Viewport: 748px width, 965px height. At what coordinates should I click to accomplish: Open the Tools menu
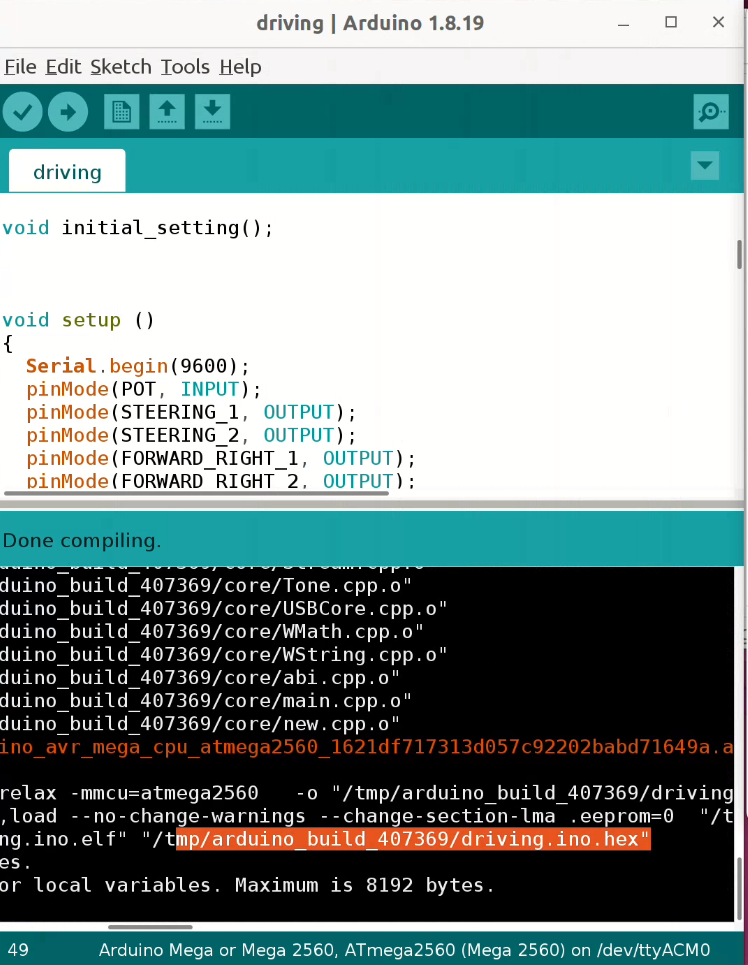tap(185, 66)
